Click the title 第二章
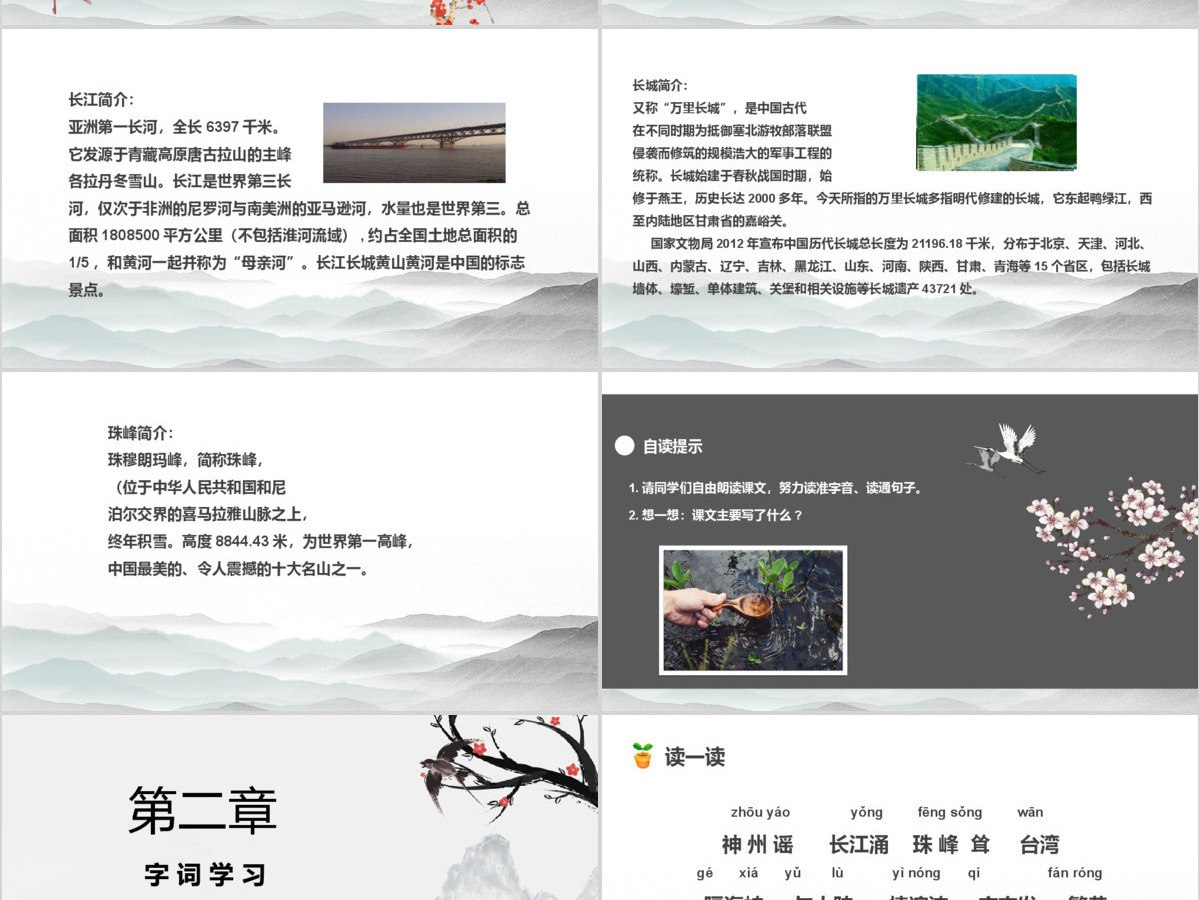Viewport: 1200px width, 900px height. (203, 810)
